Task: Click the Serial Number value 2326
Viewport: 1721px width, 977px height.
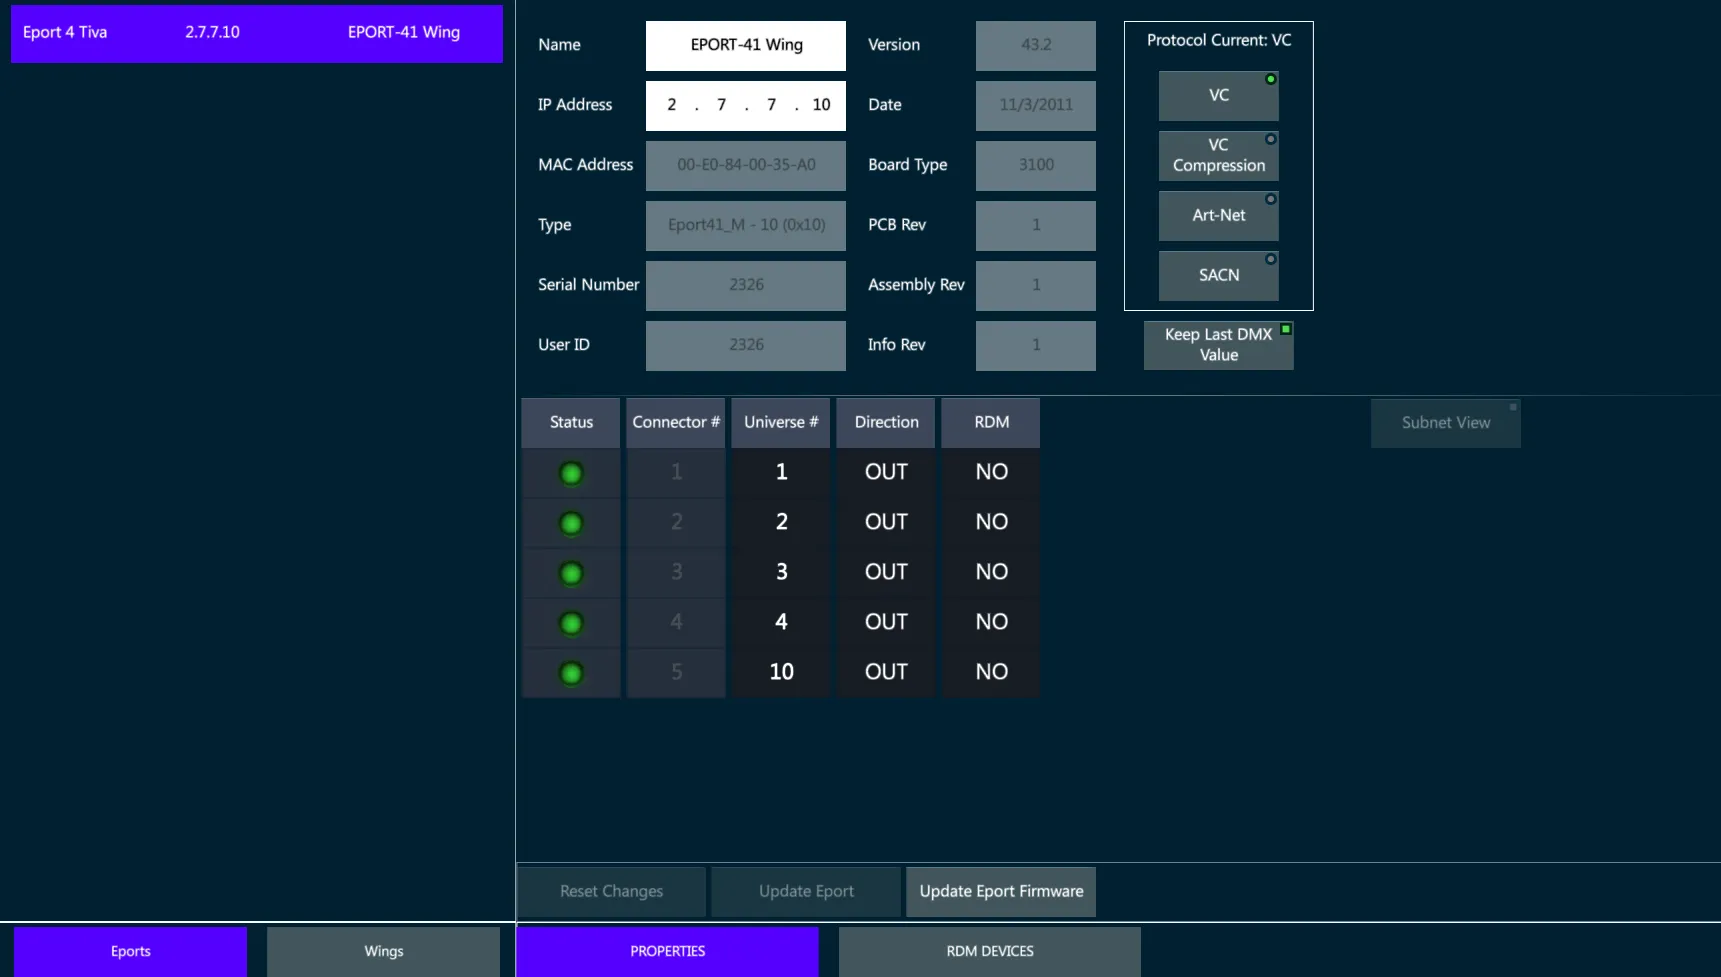Action: 746,286
